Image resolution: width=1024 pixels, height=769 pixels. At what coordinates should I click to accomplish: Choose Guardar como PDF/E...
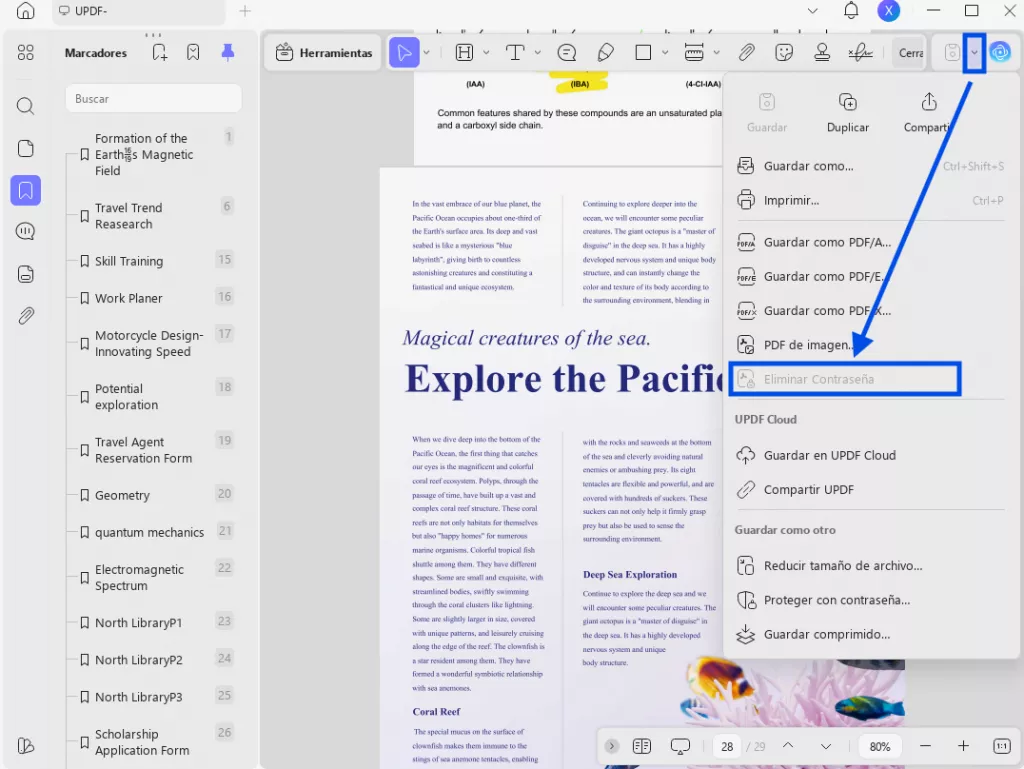tap(871, 277)
